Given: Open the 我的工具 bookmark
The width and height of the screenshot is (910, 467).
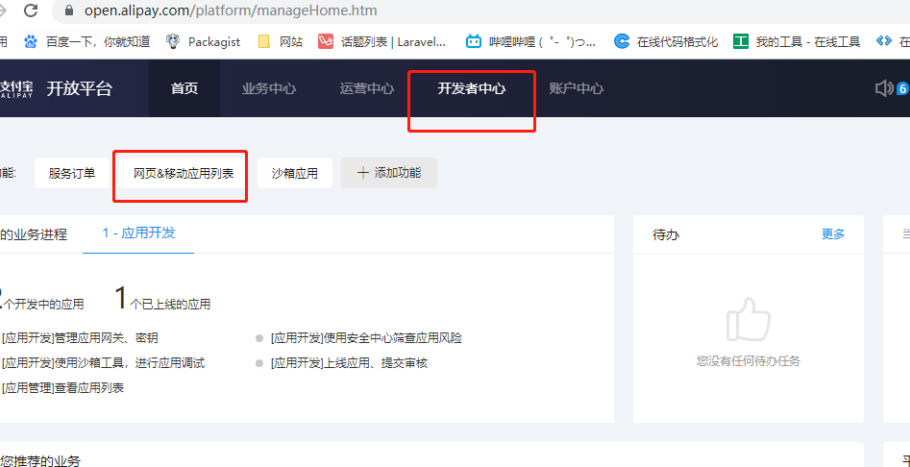Looking at the screenshot, I should pyautogui.click(x=797, y=42).
